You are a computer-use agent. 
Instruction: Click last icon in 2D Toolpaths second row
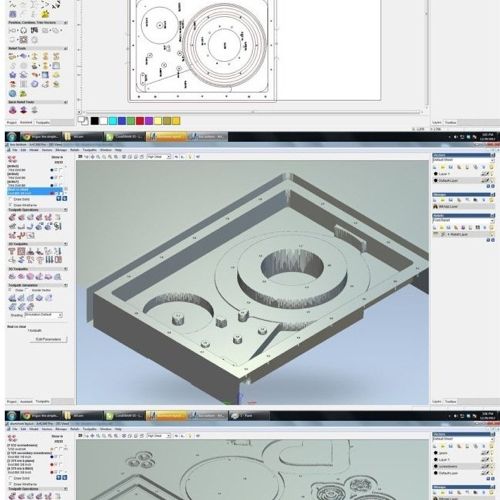[58, 260]
